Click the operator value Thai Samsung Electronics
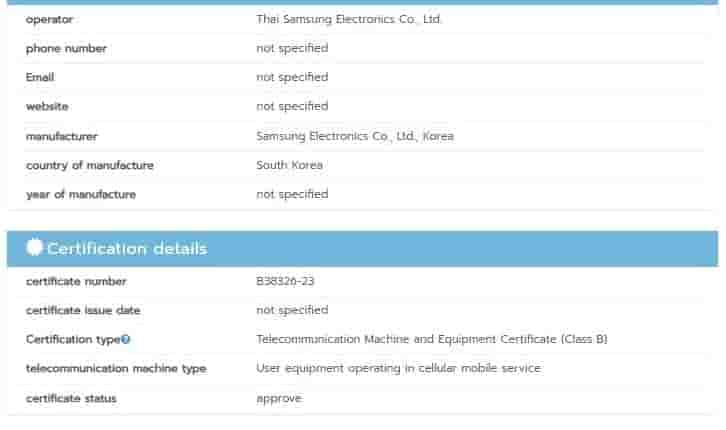 tap(349, 19)
